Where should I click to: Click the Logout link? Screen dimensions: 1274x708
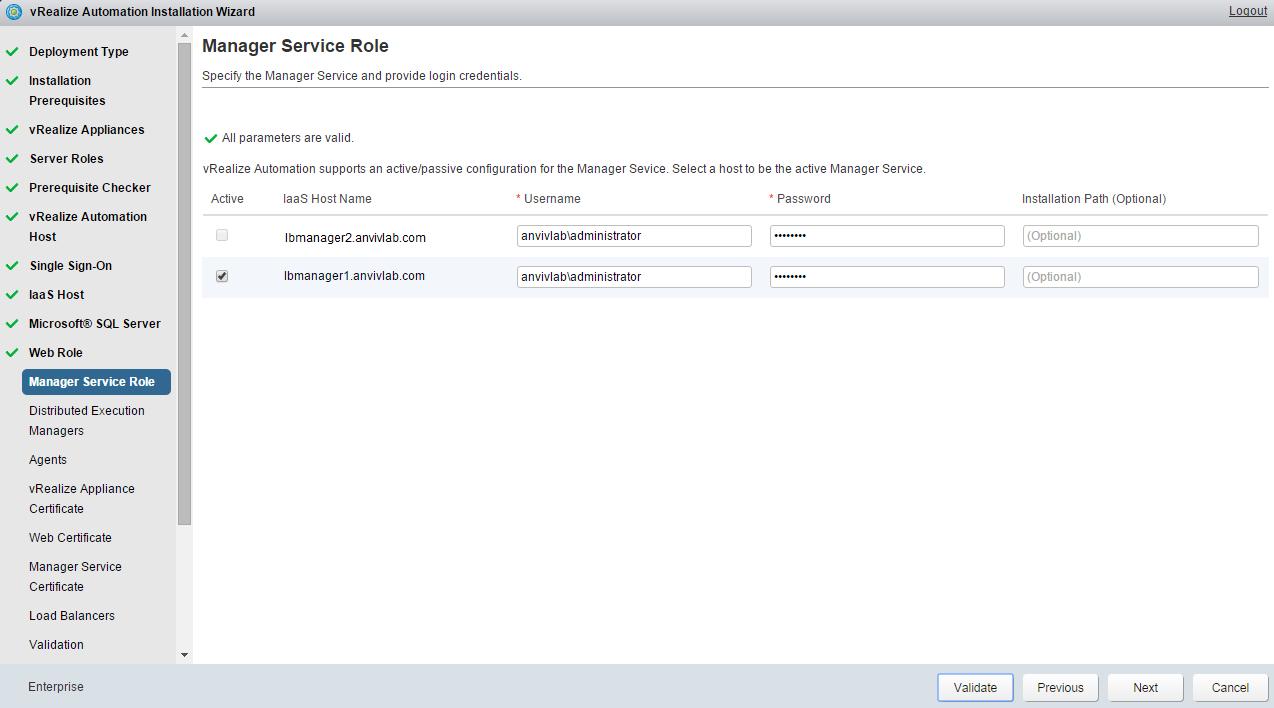pos(1248,11)
